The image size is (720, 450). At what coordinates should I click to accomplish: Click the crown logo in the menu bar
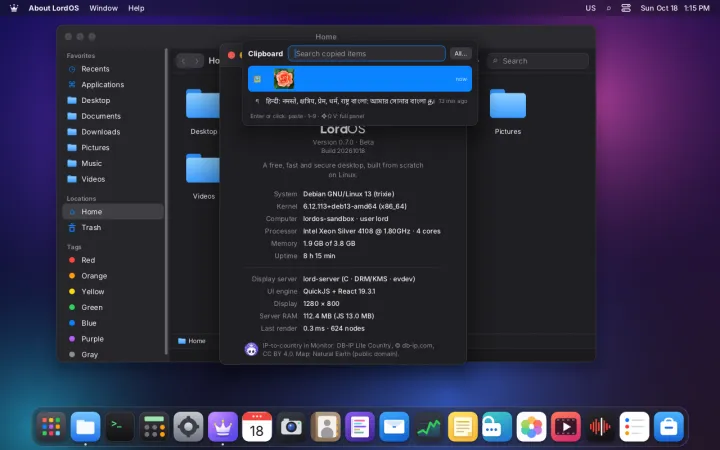click(x=14, y=8)
